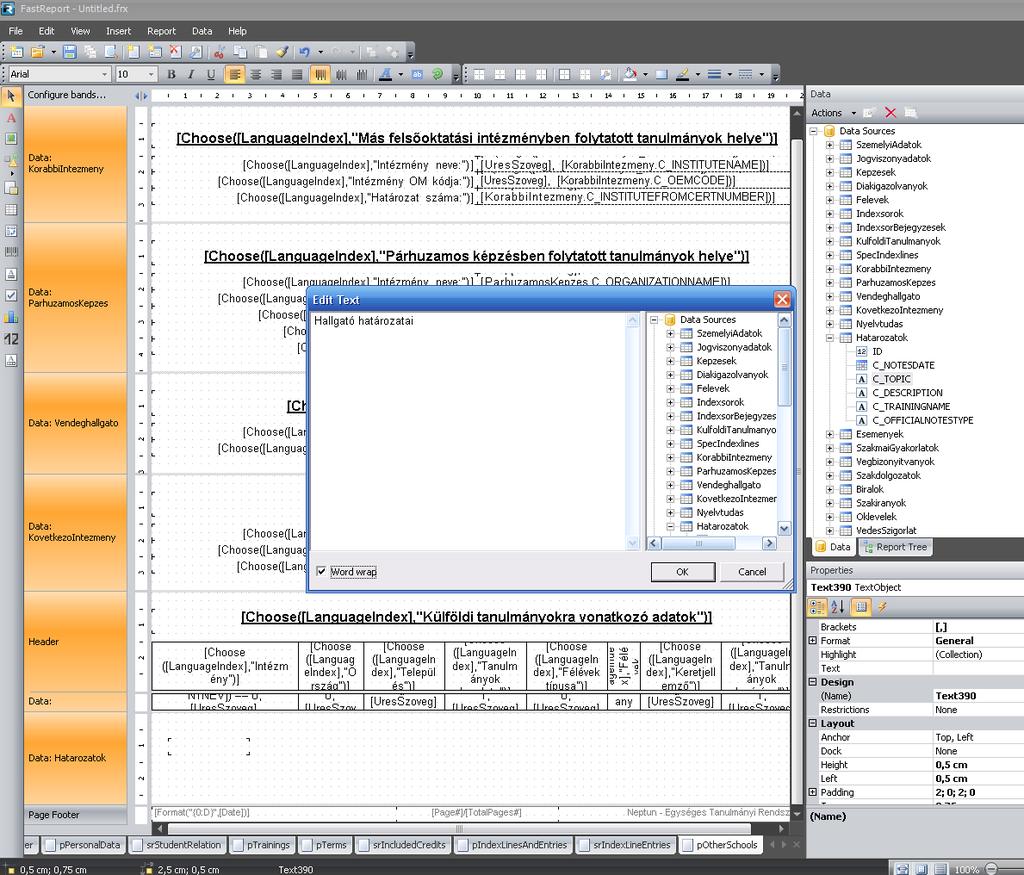
Task: Select the C_TOPIC field in Data panel
Action: pos(891,379)
